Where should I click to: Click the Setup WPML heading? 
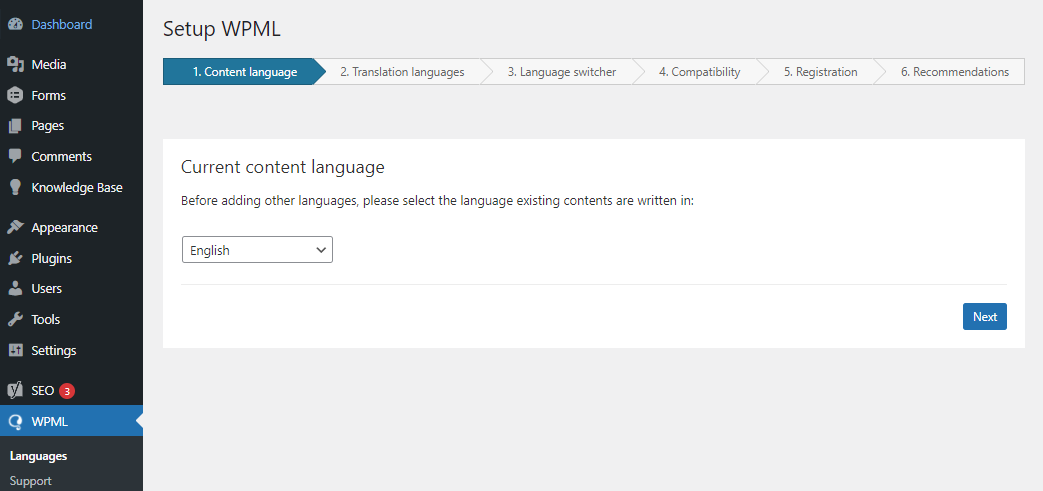pyautogui.click(x=222, y=29)
